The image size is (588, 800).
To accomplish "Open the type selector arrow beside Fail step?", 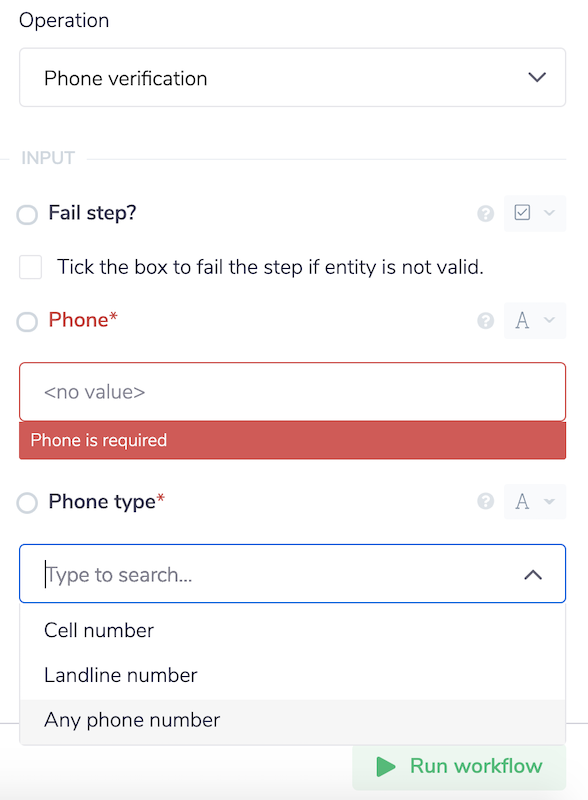I will (x=548, y=213).
